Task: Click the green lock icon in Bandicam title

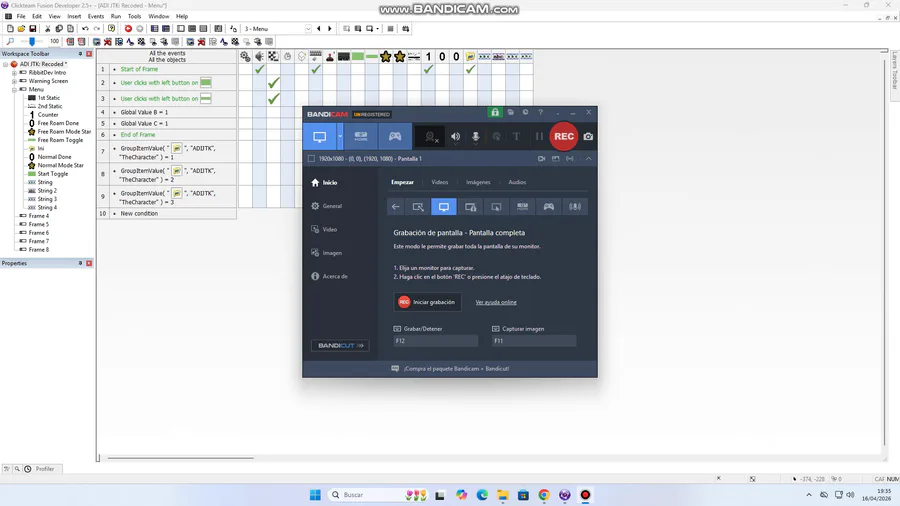Action: click(x=495, y=112)
